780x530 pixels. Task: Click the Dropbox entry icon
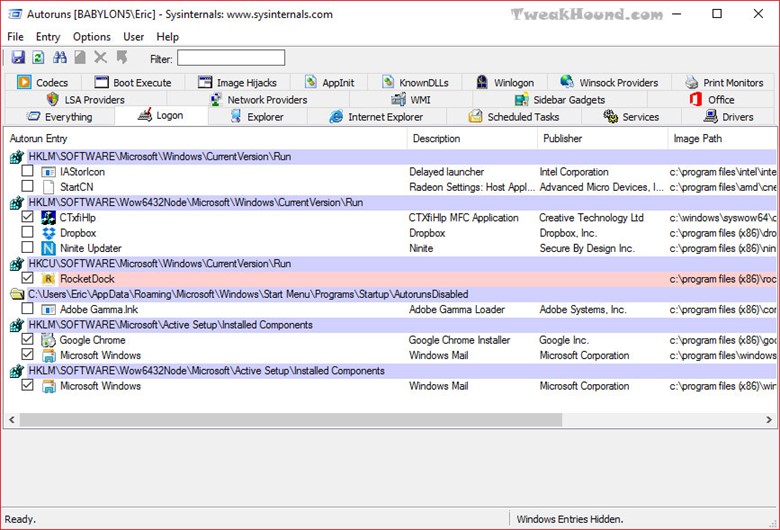point(48,233)
